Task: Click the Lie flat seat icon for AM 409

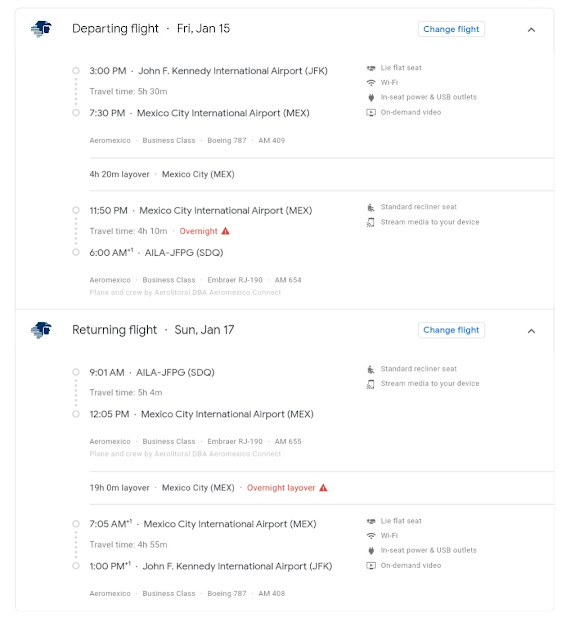Action: click(x=371, y=68)
